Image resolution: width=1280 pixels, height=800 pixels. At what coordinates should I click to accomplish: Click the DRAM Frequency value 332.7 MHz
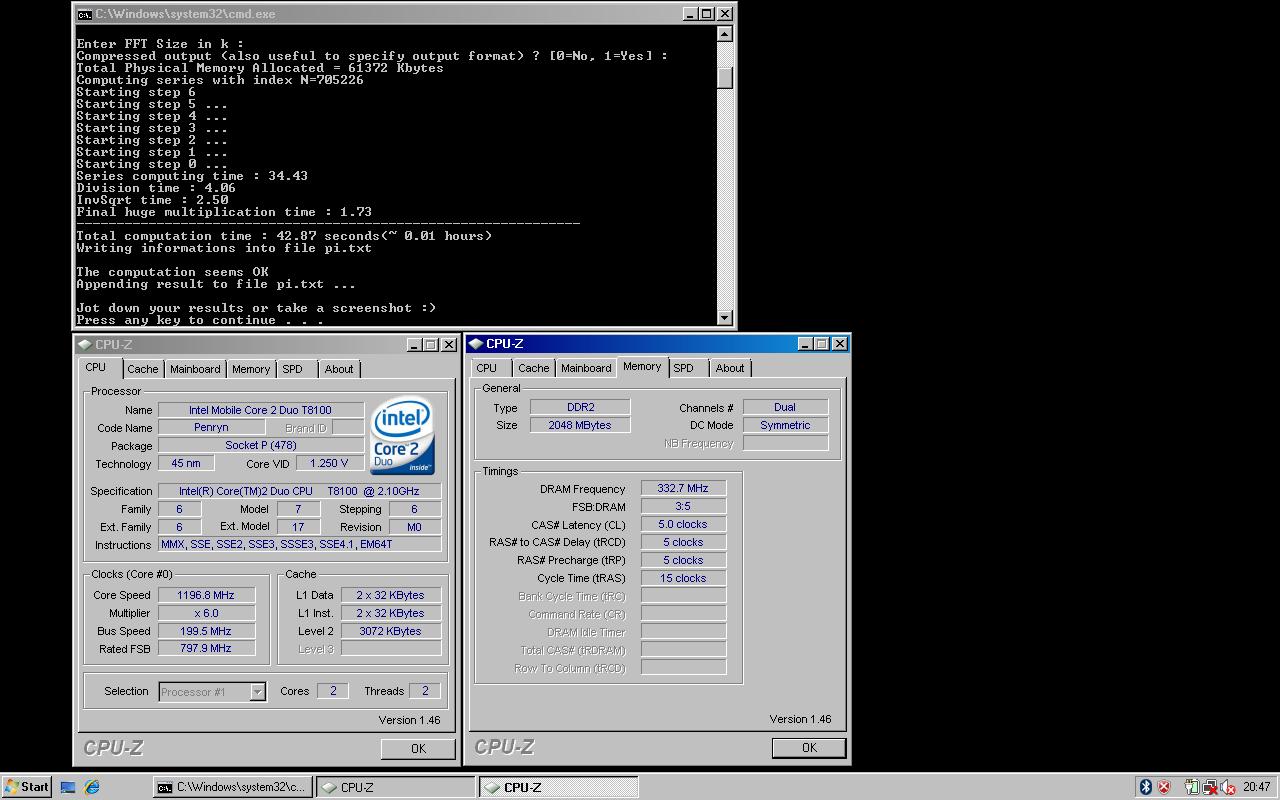click(683, 488)
